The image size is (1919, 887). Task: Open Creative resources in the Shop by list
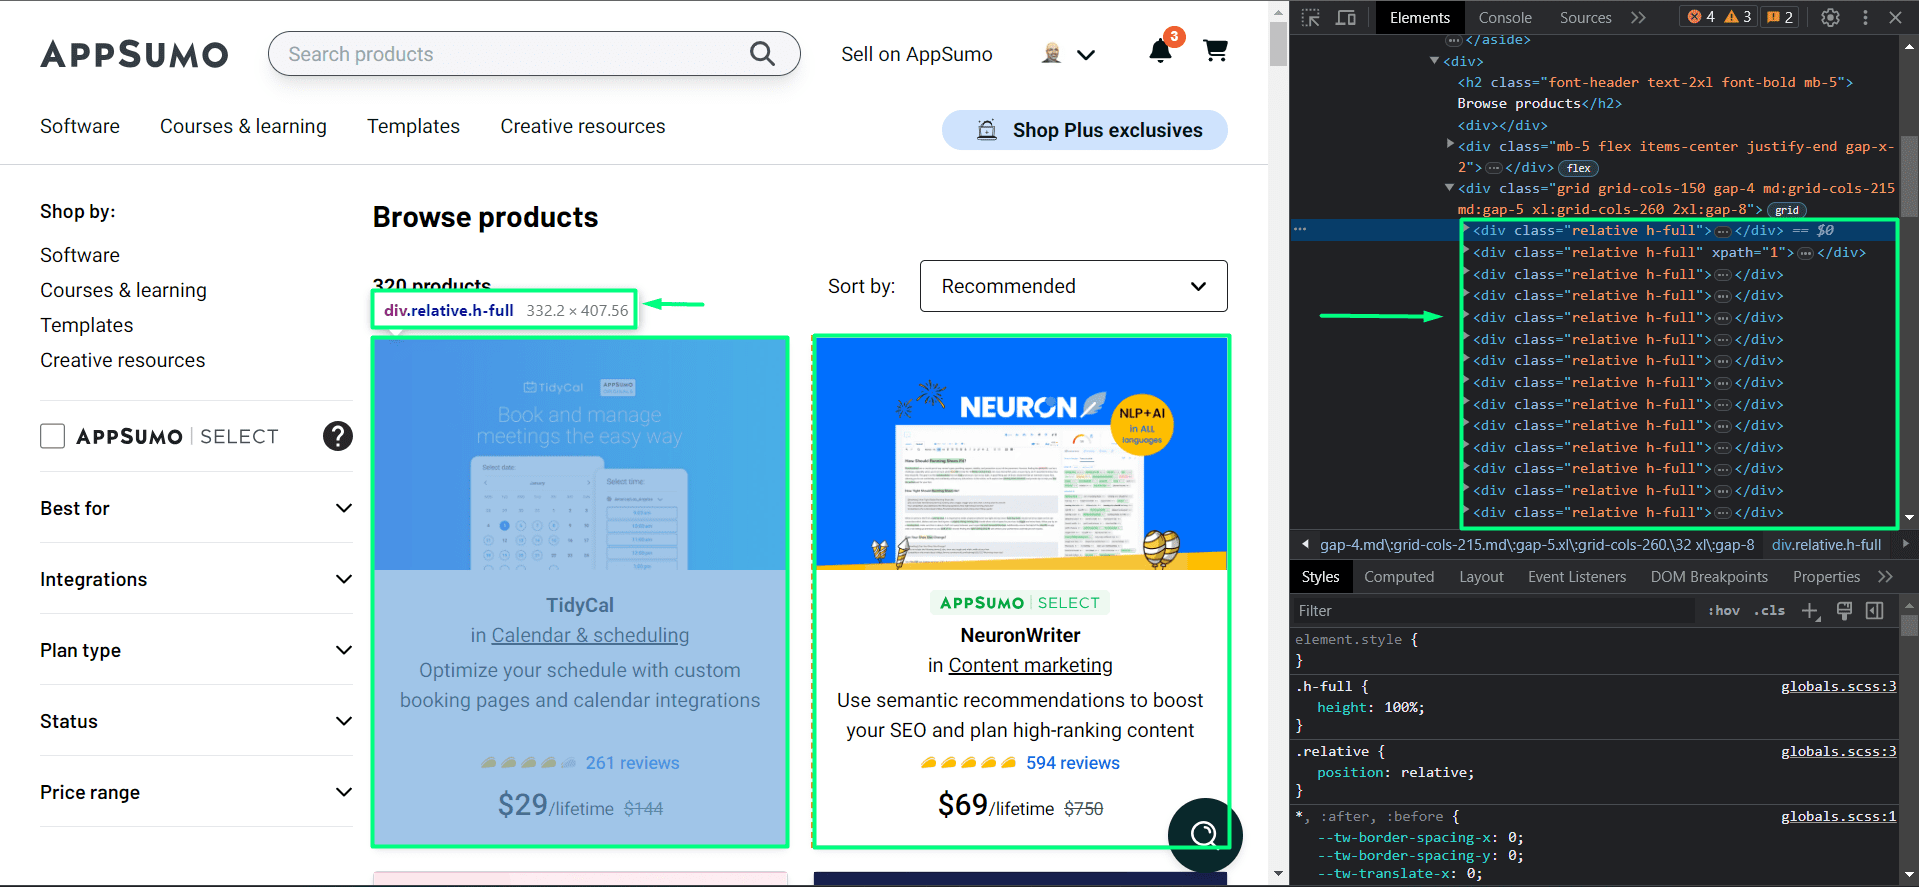click(123, 360)
